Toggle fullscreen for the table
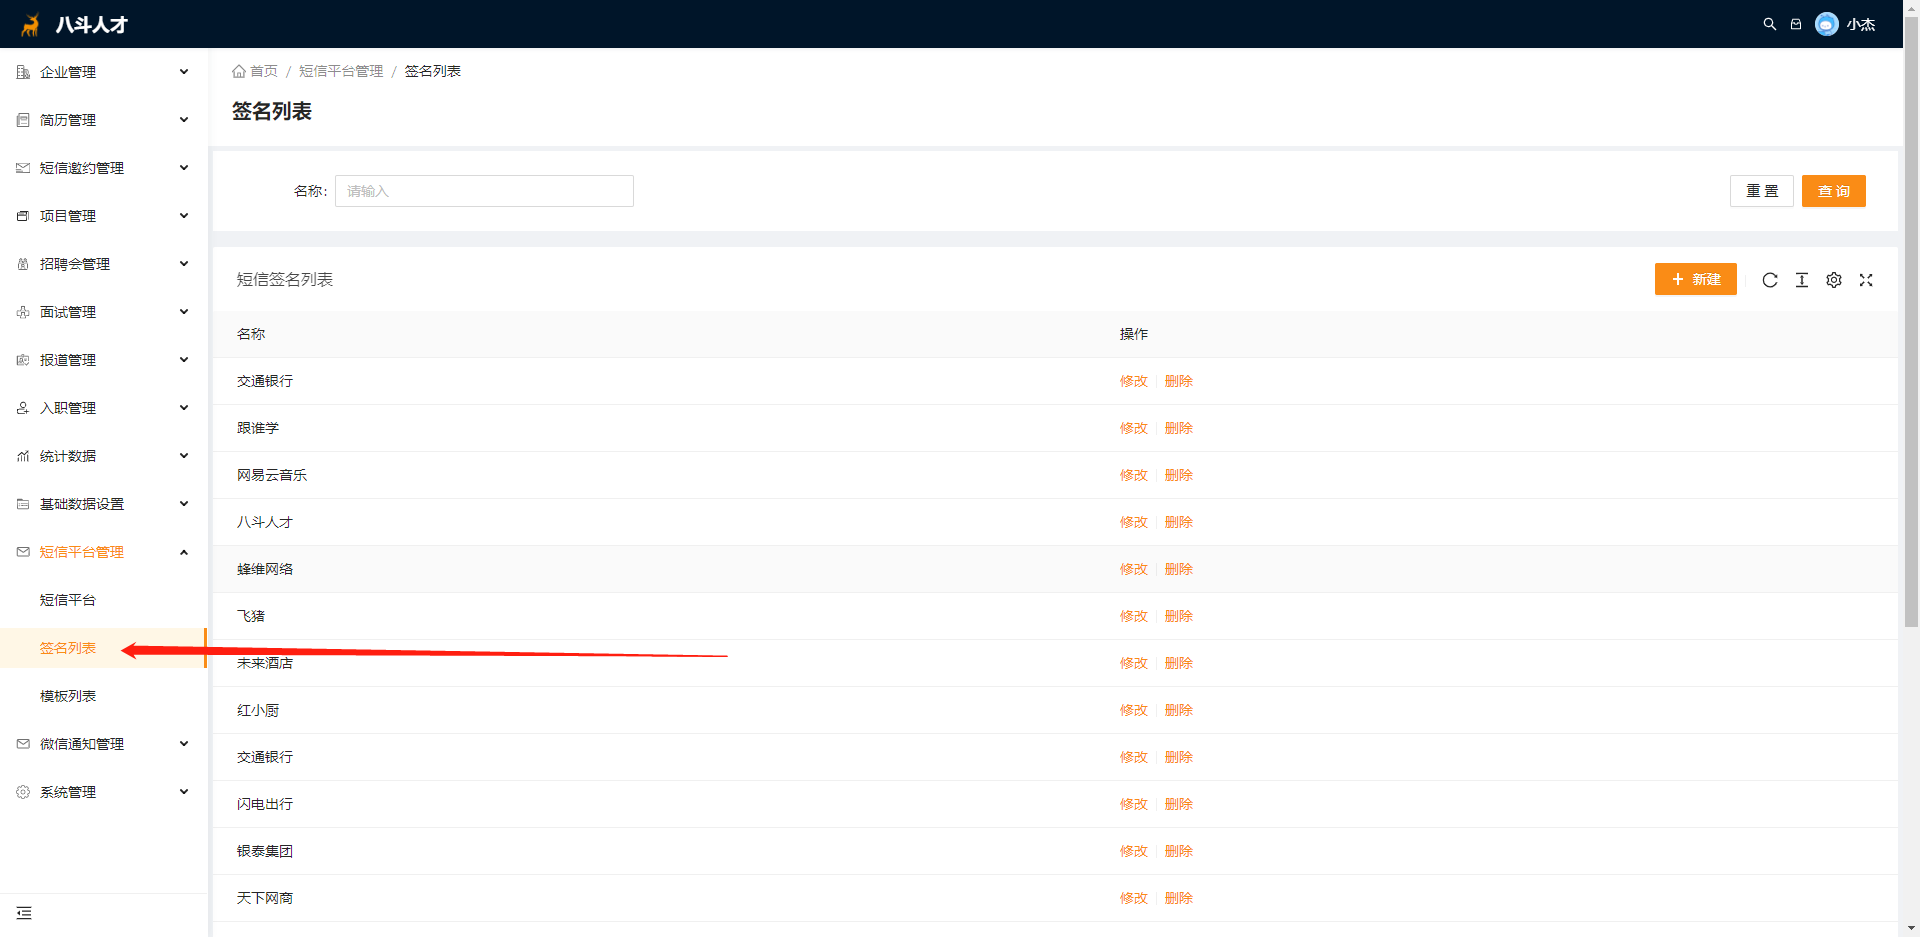 pyautogui.click(x=1866, y=280)
